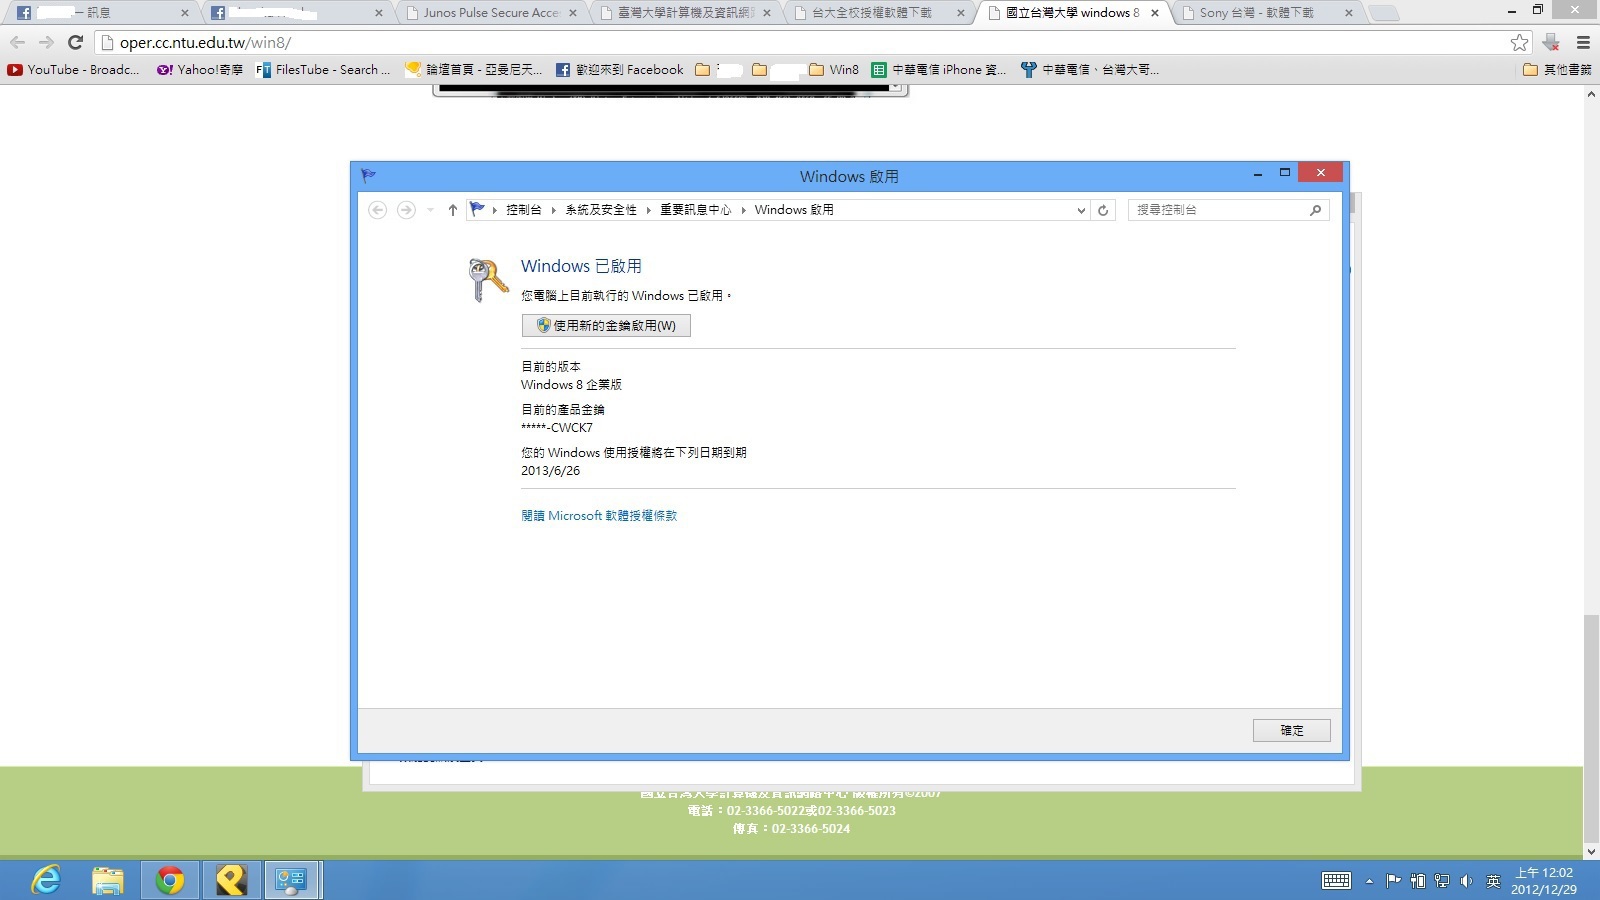Open the 閱讀 Microsoft 軟體授權條款 link

coord(599,516)
